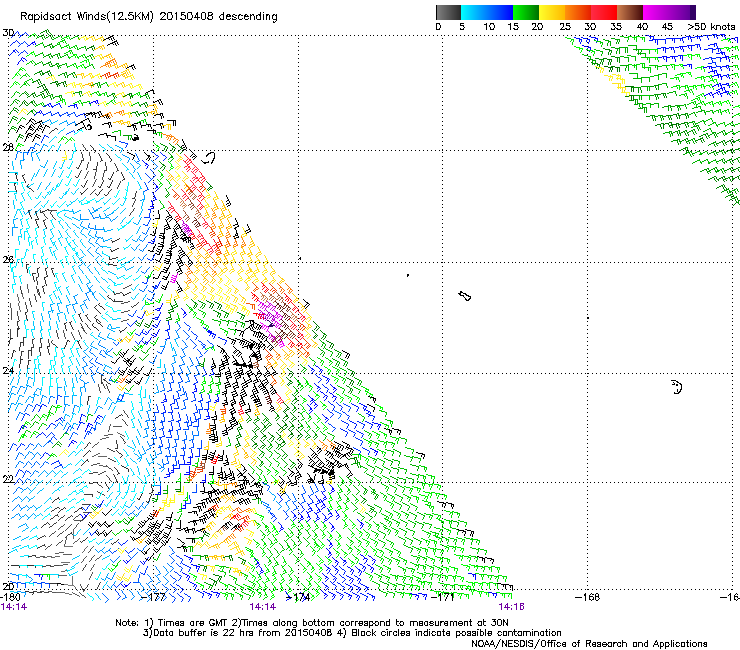This screenshot has width=740, height=650.
Task: Click the purple '14:14' time near -174
Action: 262,607
